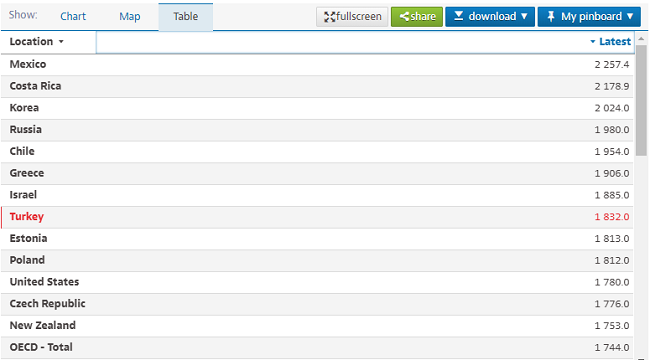Click the vertical scrollbar thumb

[641, 100]
